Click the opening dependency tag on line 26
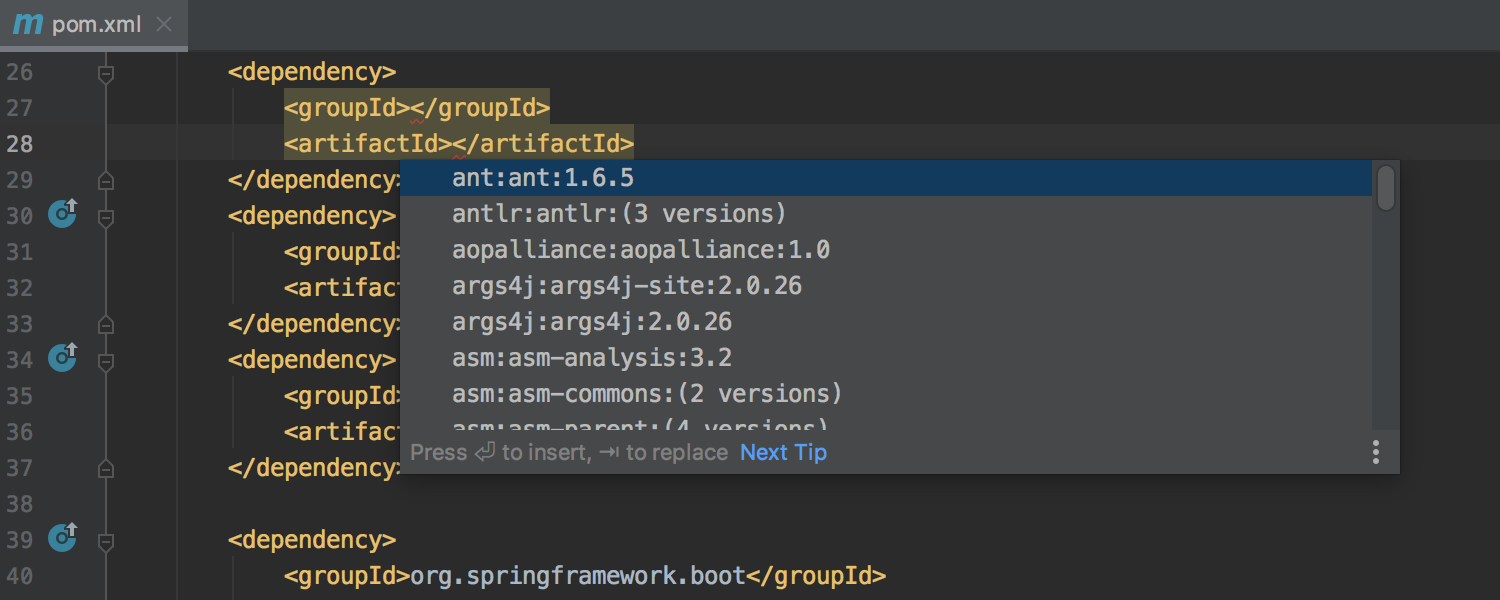1500x600 pixels. tap(312, 72)
